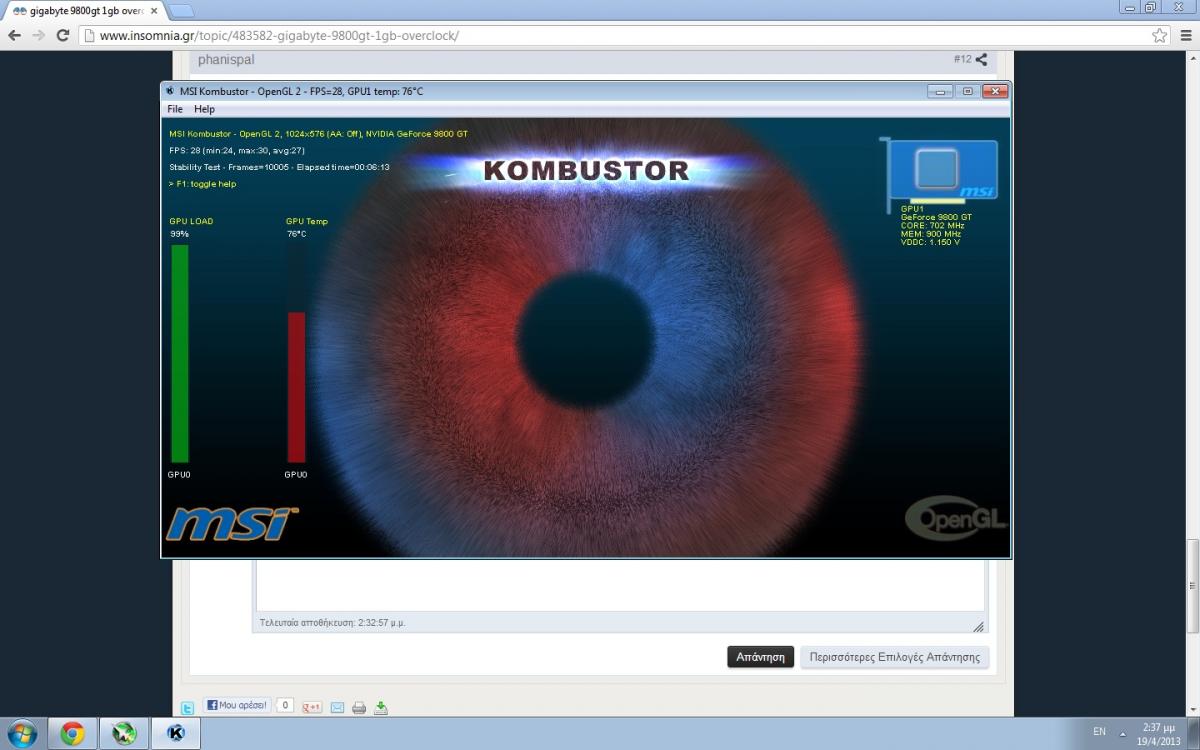Click the phanispal username
This screenshot has height=750, width=1200.
[x=227, y=59]
